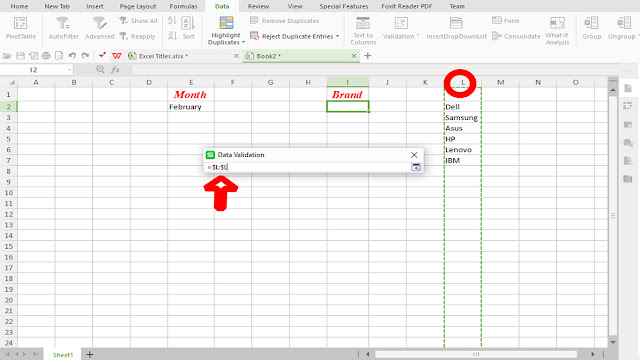Click the Undo icon in quick toolbar
This screenshot has height=360, width=640.
72,56
